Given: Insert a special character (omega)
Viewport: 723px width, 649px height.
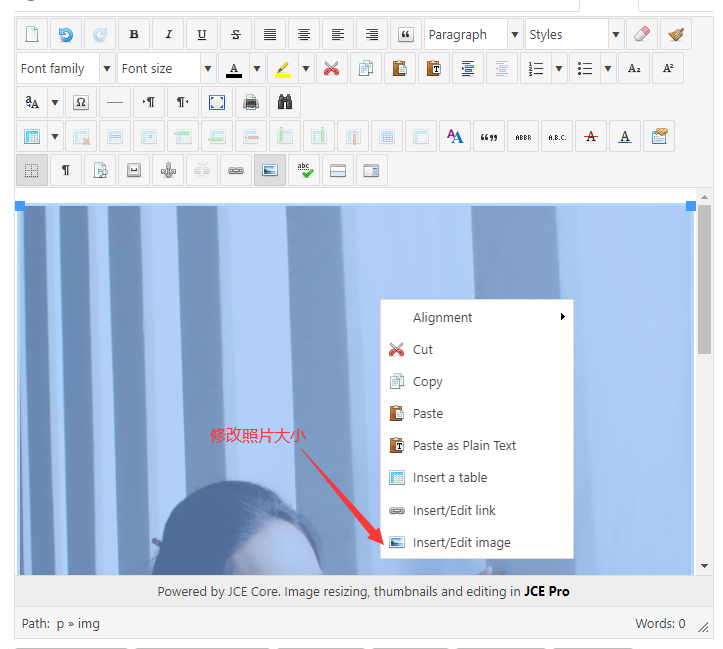Looking at the screenshot, I should coord(81,103).
